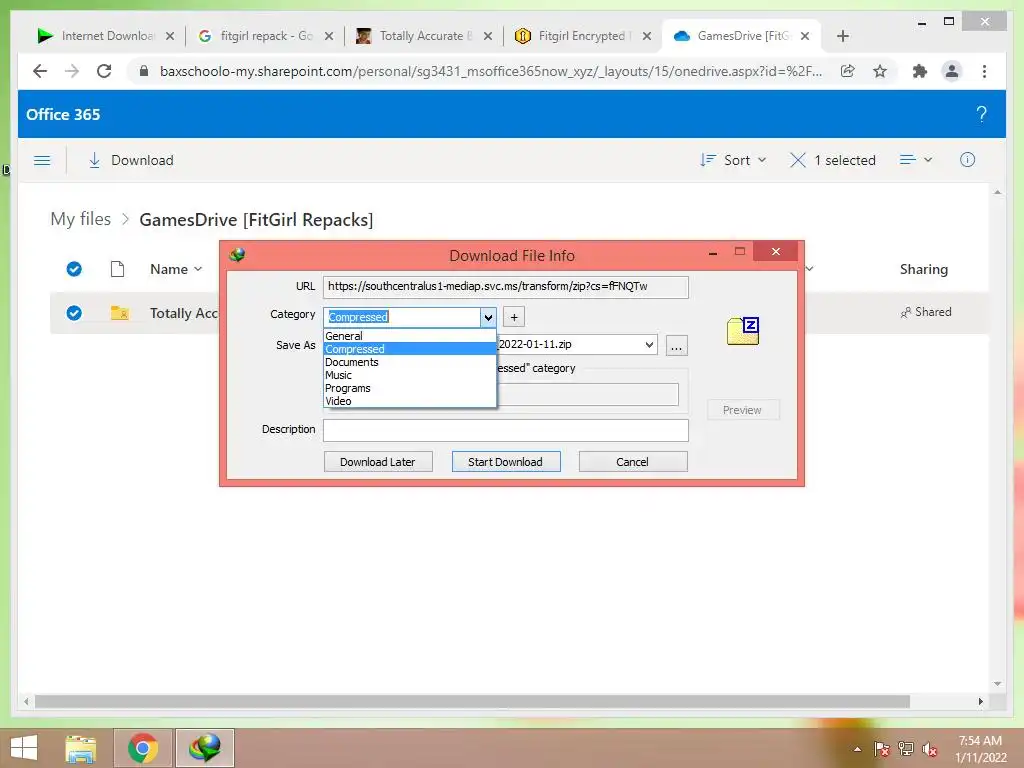This screenshot has width=1024, height=768.
Task: Click the zip file type icon in dialog
Action: [x=743, y=331]
